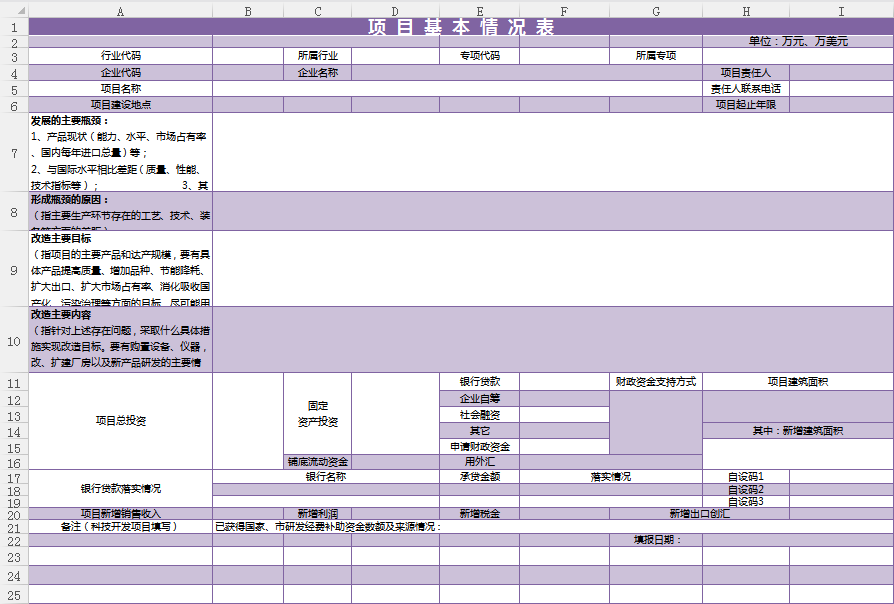Click the empty cell right of 行业代码
This screenshot has height=604, width=894.
248,56
